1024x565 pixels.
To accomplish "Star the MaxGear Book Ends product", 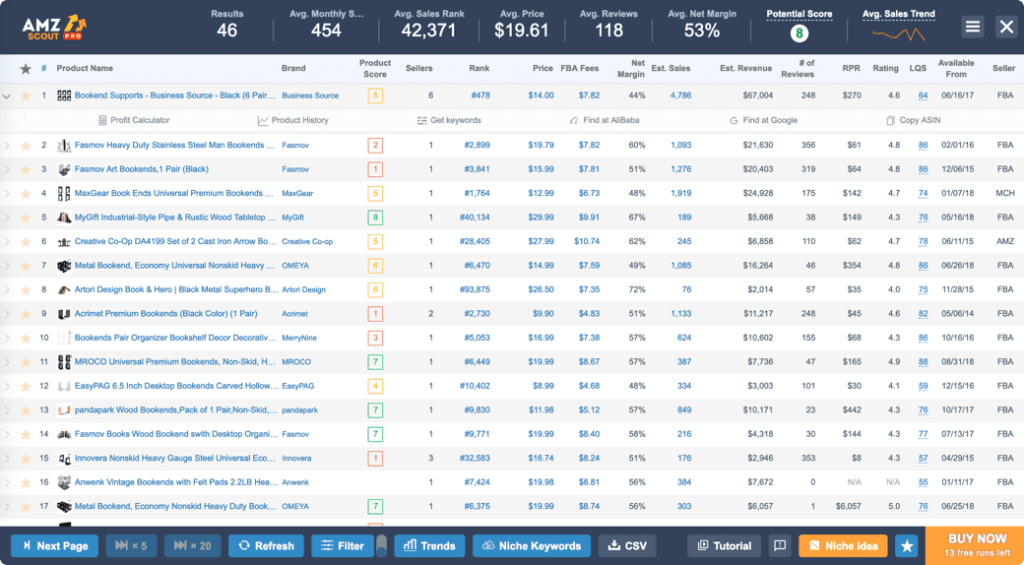I will [25, 194].
